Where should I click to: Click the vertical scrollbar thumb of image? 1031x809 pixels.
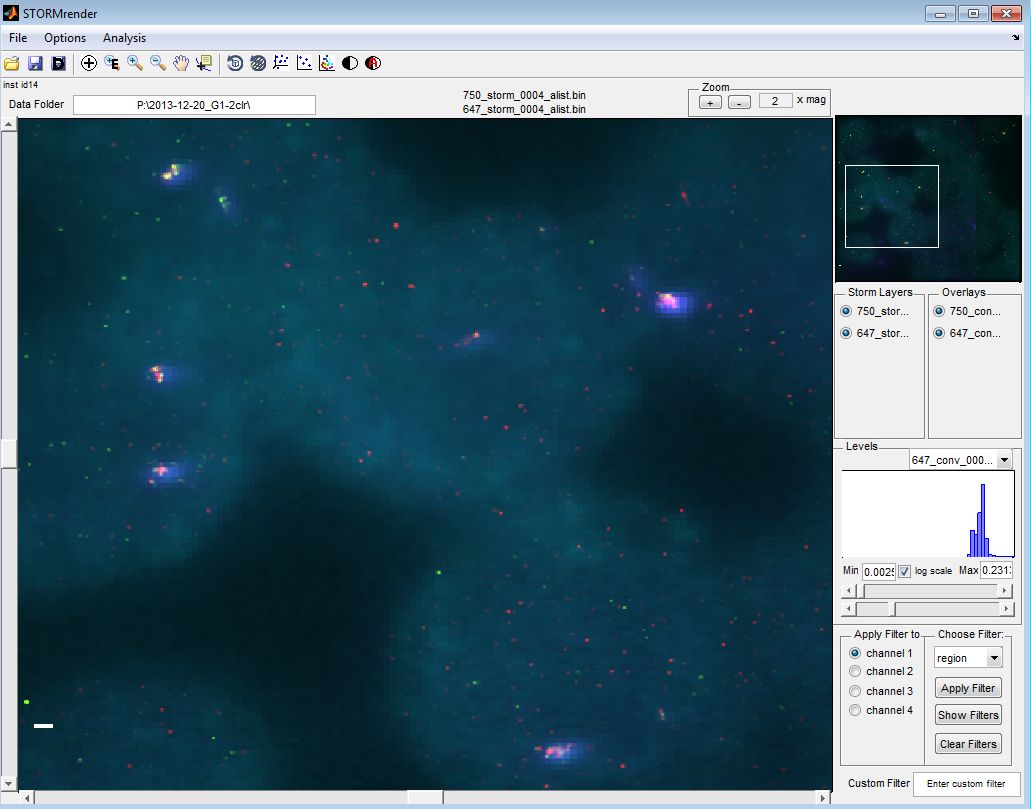pyautogui.click(x=9, y=453)
